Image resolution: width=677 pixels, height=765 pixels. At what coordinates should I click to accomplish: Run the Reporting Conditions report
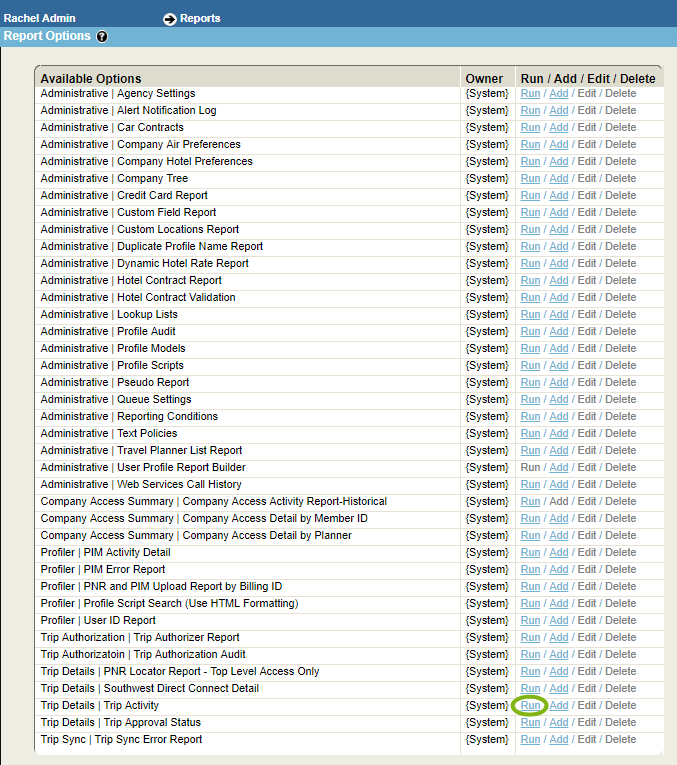pos(530,417)
